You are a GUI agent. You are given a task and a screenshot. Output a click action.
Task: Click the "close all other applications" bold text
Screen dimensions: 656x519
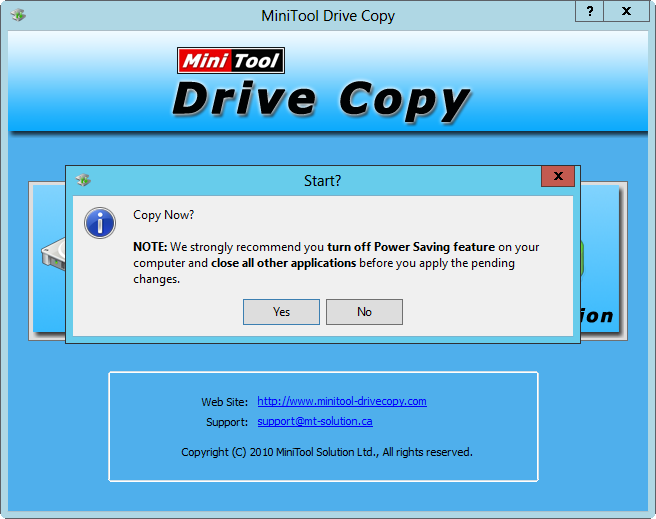pyautogui.click(x=284, y=263)
